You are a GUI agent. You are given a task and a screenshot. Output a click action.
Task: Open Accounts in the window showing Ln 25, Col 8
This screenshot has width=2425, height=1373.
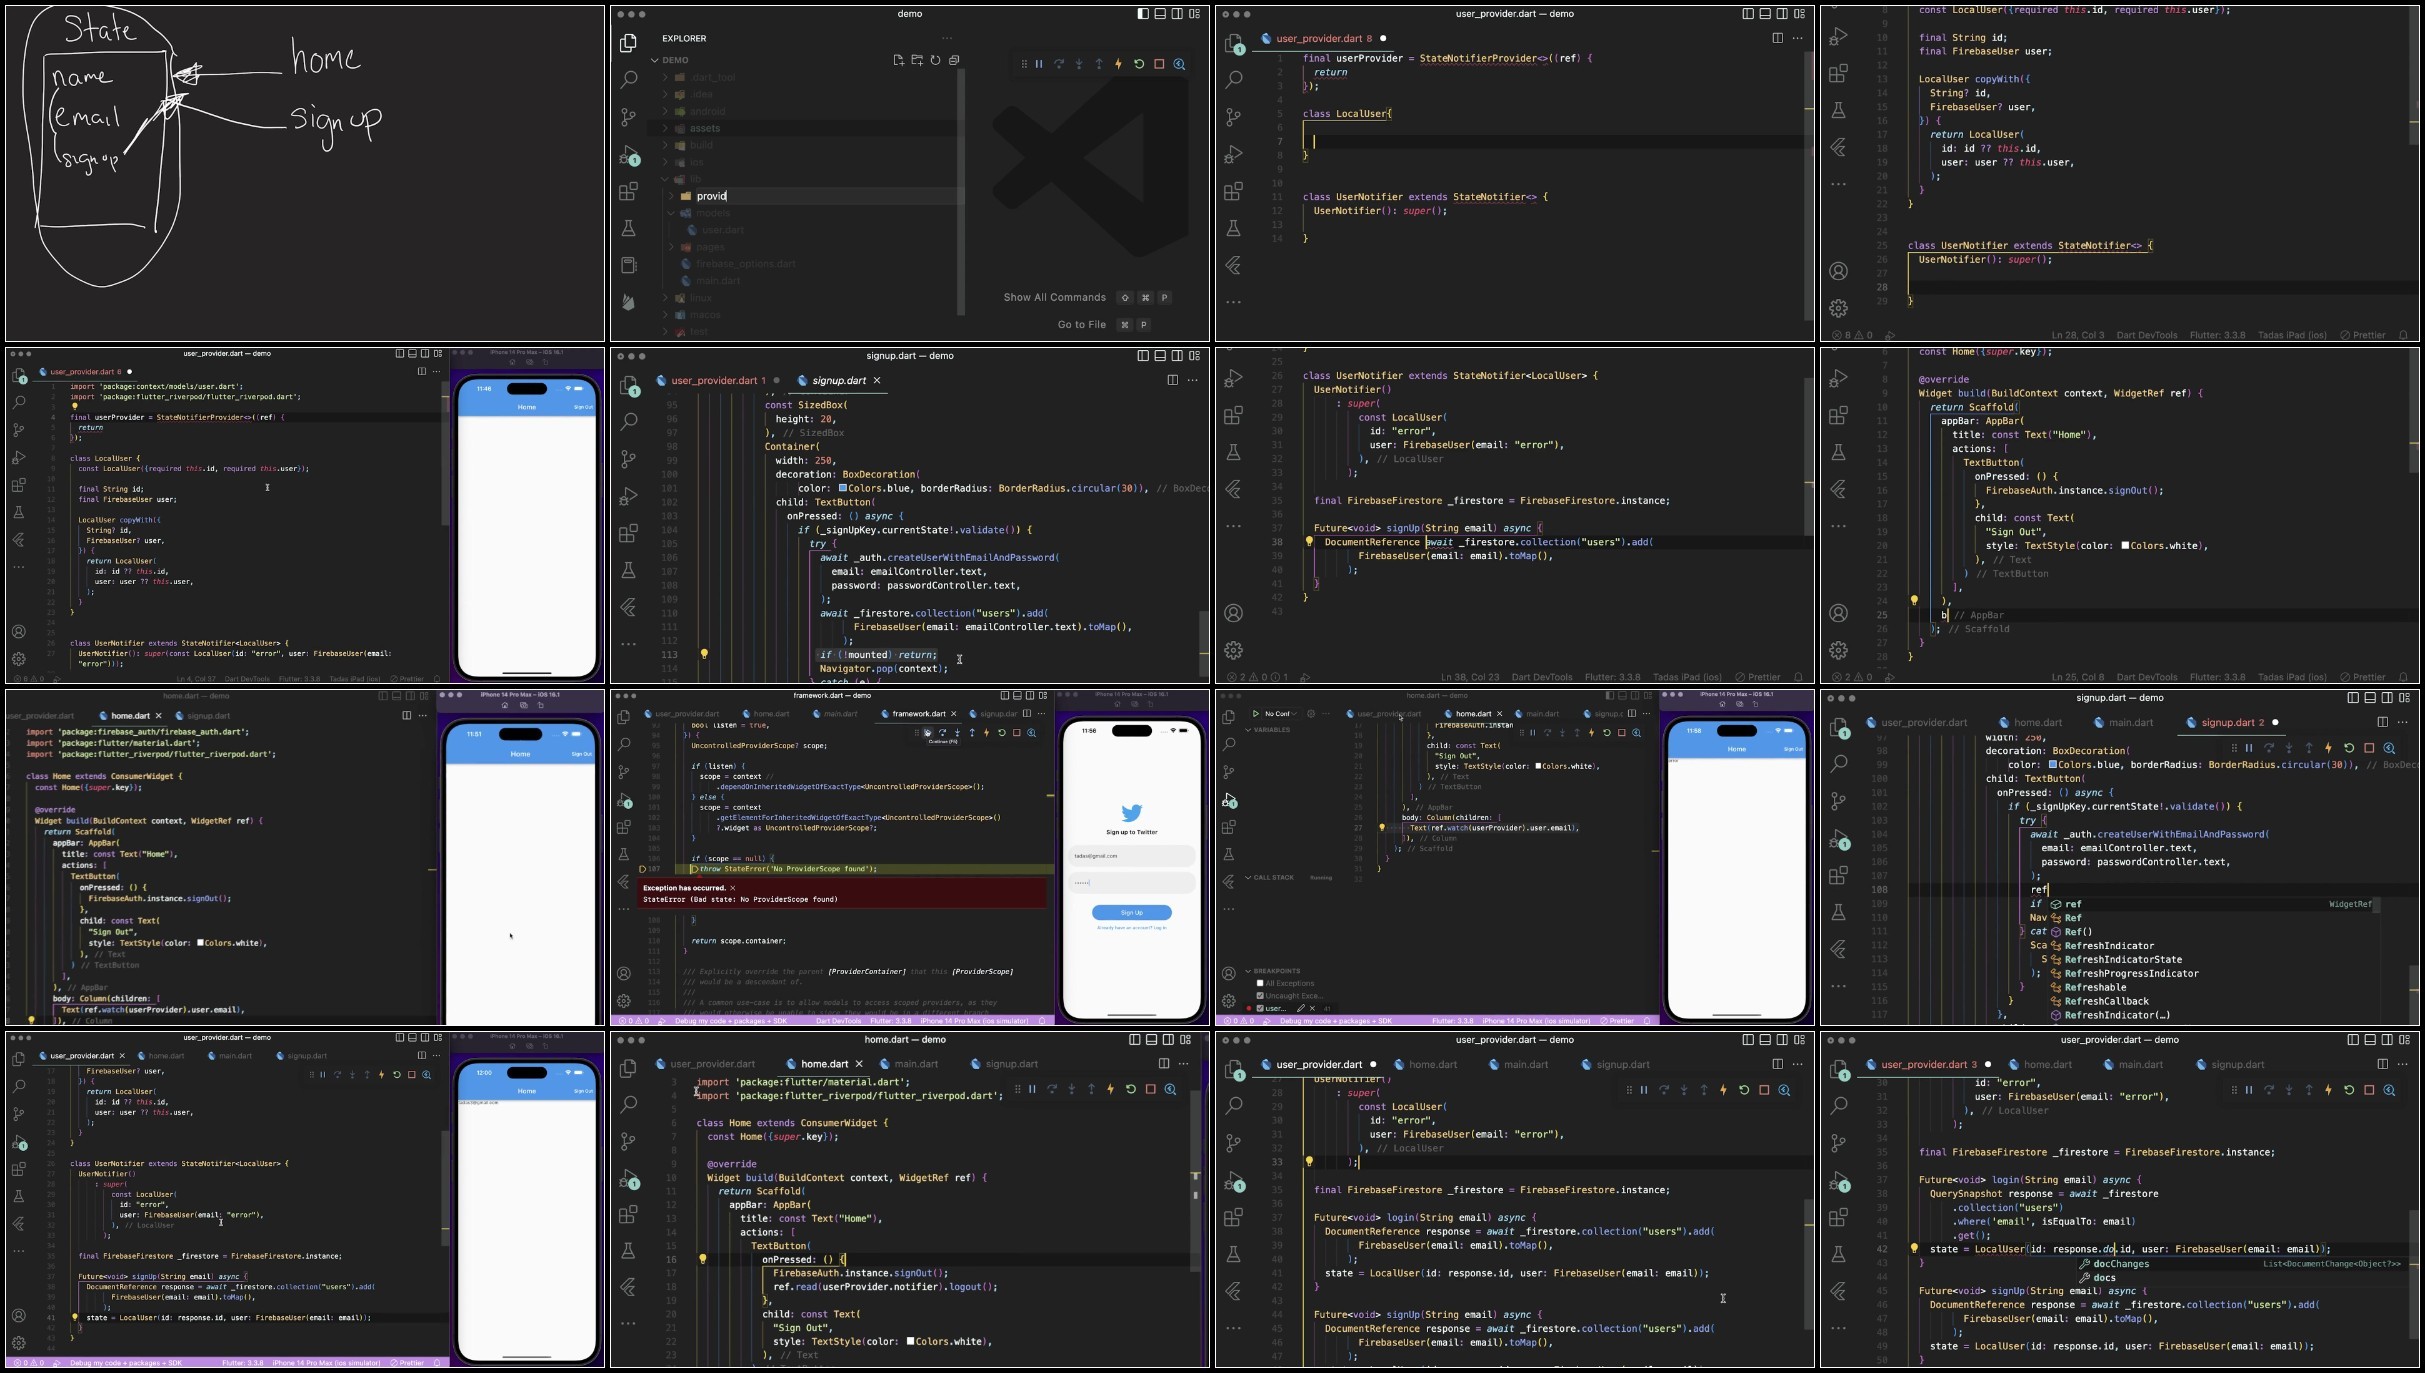pos(1838,613)
